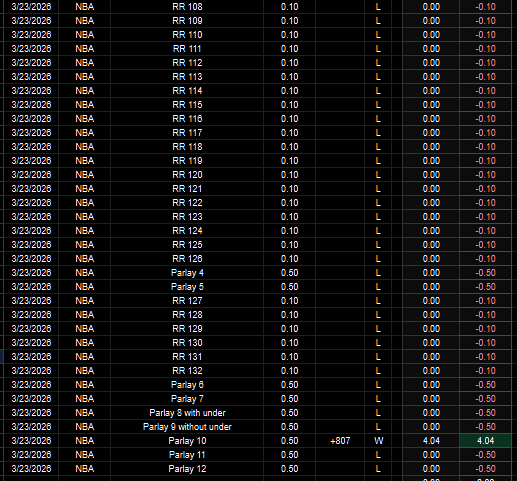Select the Parlay 6 cell
517x481 pixels.
[x=187, y=385]
